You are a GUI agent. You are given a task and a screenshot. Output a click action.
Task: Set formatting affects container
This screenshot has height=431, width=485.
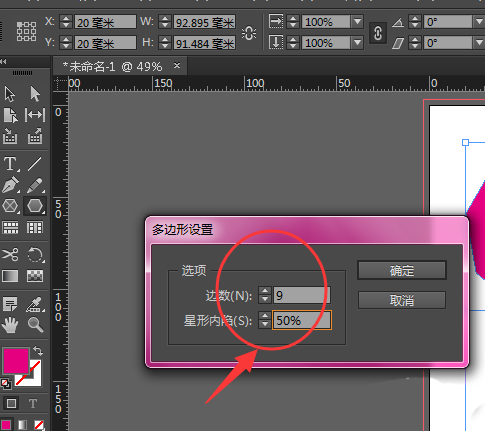pos(11,404)
